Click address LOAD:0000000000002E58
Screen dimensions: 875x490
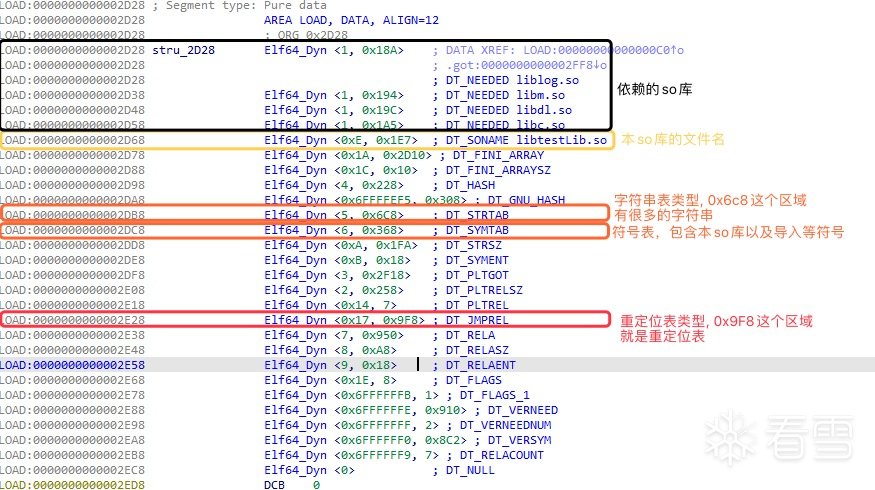[73, 366]
